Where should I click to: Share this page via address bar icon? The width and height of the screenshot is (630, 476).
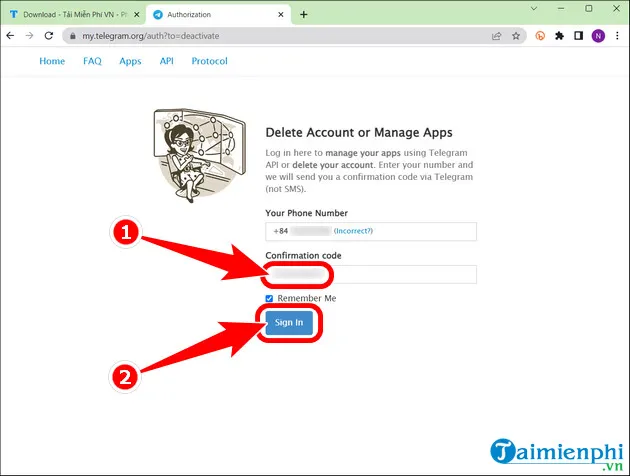point(497,36)
